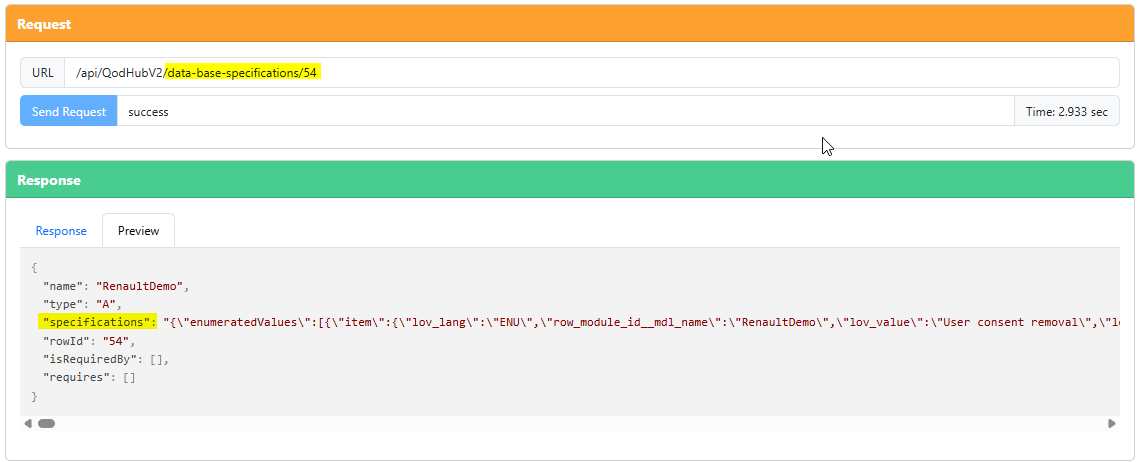1143x462 pixels.
Task: Click the horizontal scrollbar thumb
Action: pos(46,423)
